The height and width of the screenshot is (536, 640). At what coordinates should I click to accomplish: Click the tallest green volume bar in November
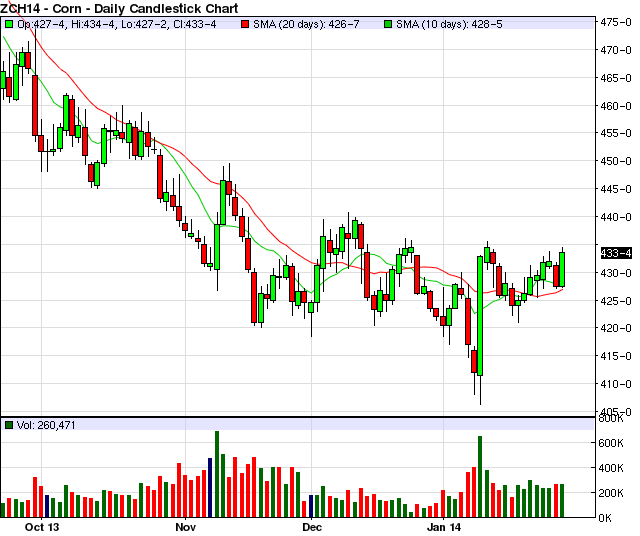click(x=217, y=474)
